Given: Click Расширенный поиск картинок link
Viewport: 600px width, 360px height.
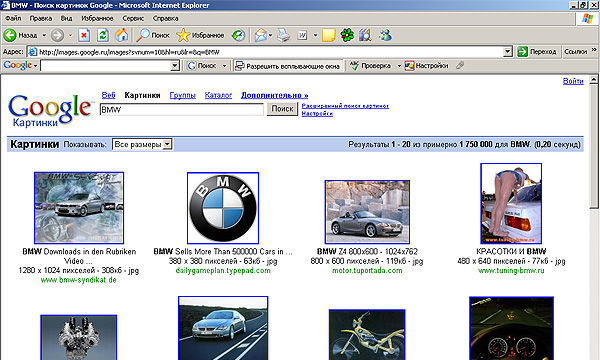Looking at the screenshot, I should [345, 106].
